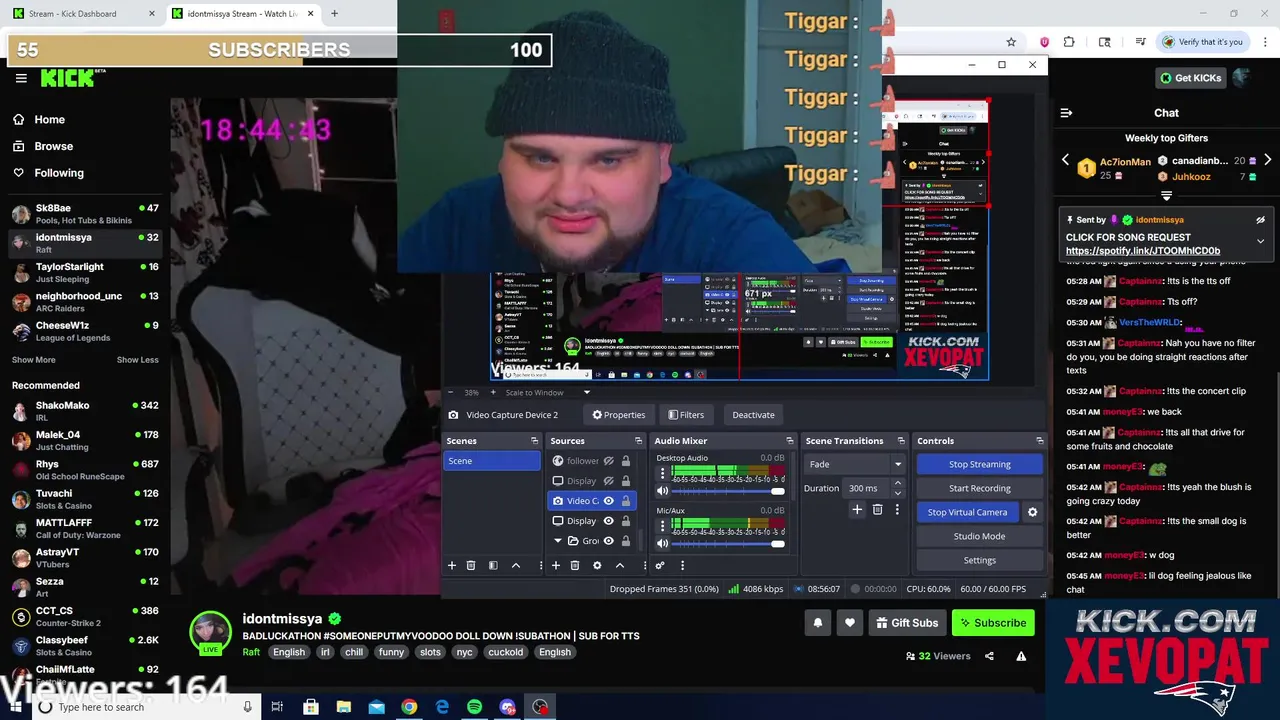Expand following list with Show More
1280x720 pixels.
(x=34, y=360)
